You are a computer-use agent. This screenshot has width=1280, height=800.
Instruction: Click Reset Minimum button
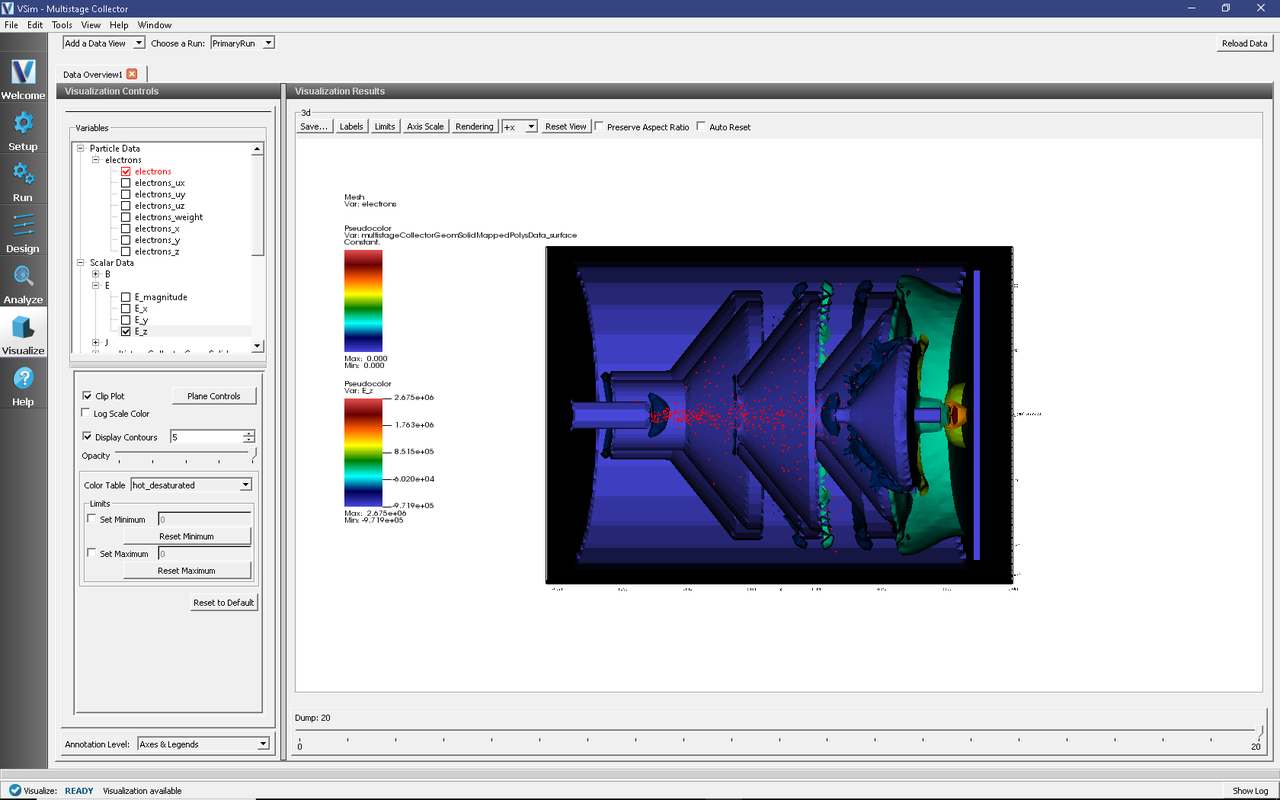[186, 537]
